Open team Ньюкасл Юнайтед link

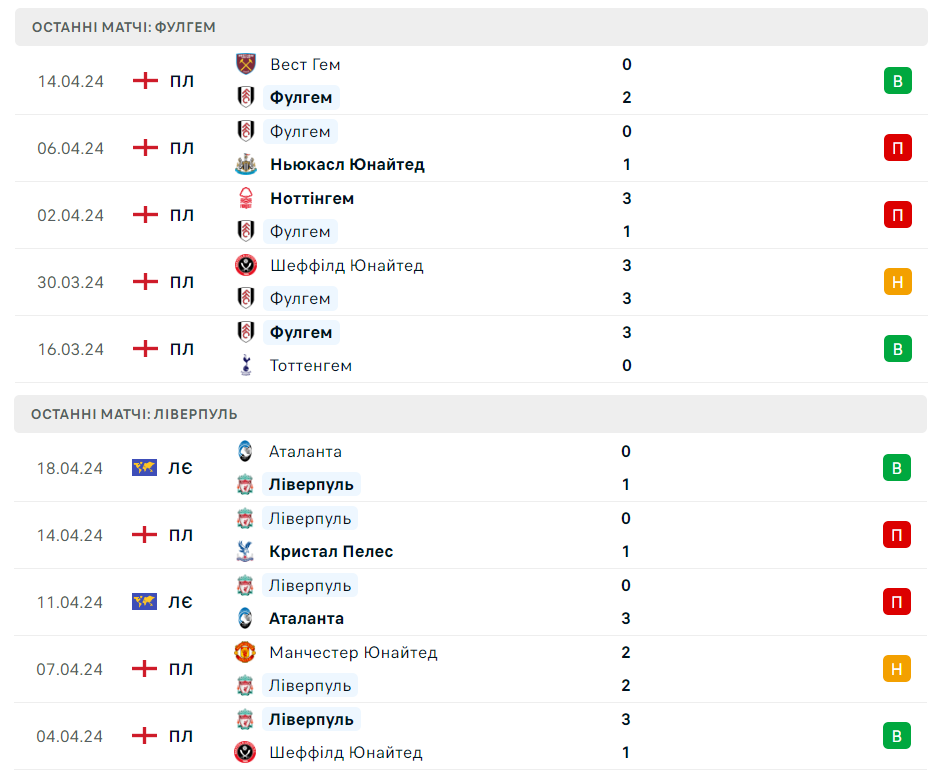click(347, 164)
